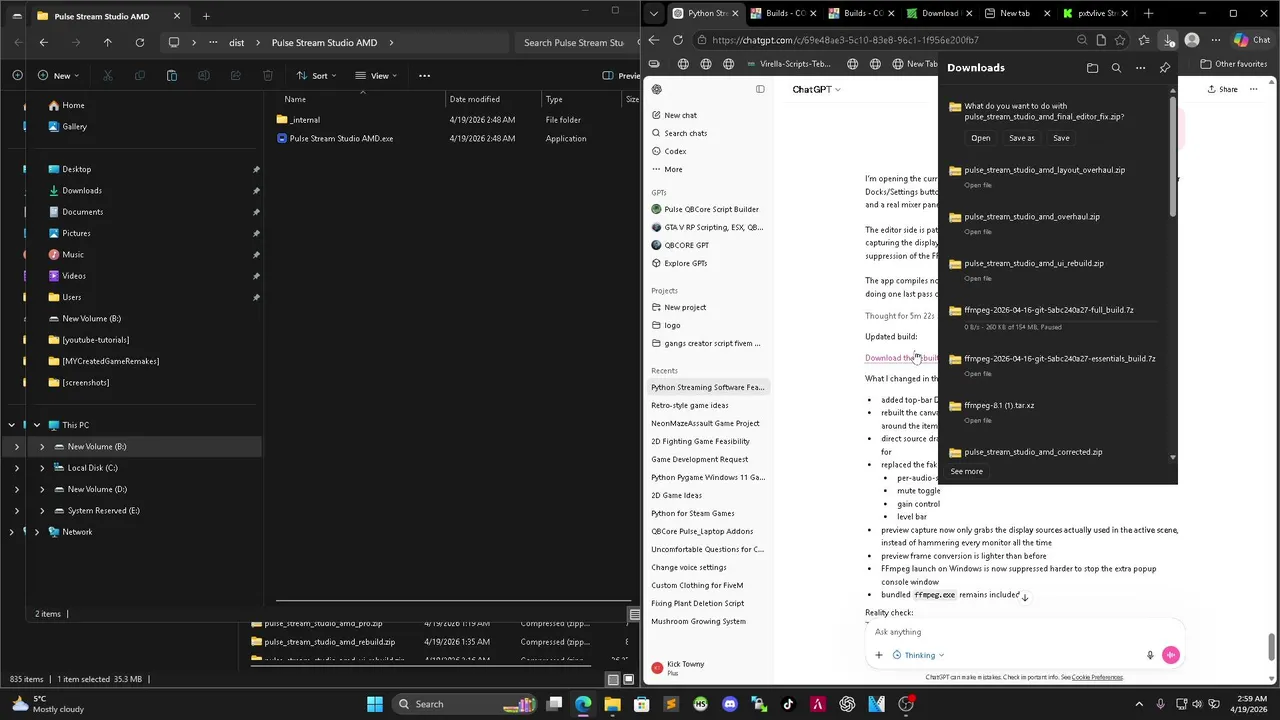Screen dimensions: 1280x720
Task: Click Downloads panel vertical scrollbar
Action: pos(1173,155)
